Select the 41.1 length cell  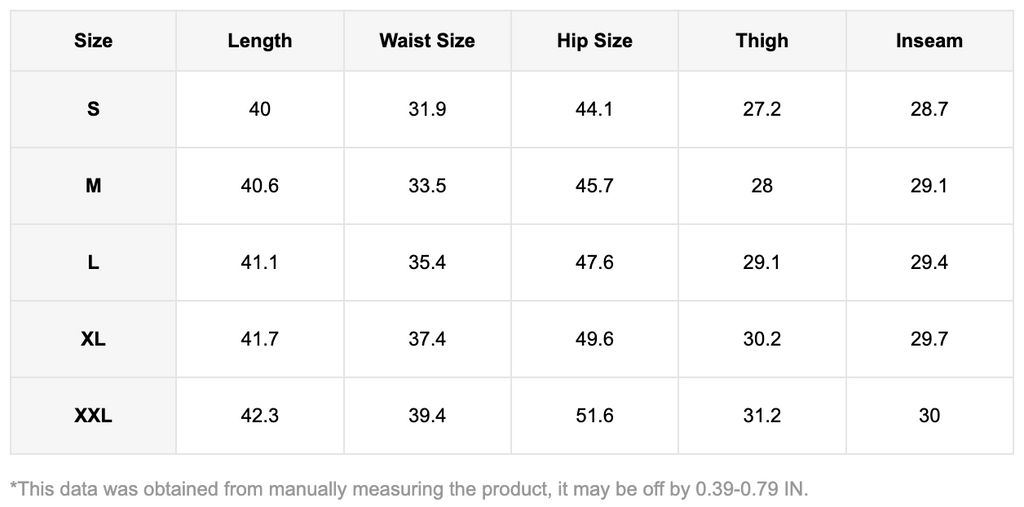pyautogui.click(x=260, y=263)
